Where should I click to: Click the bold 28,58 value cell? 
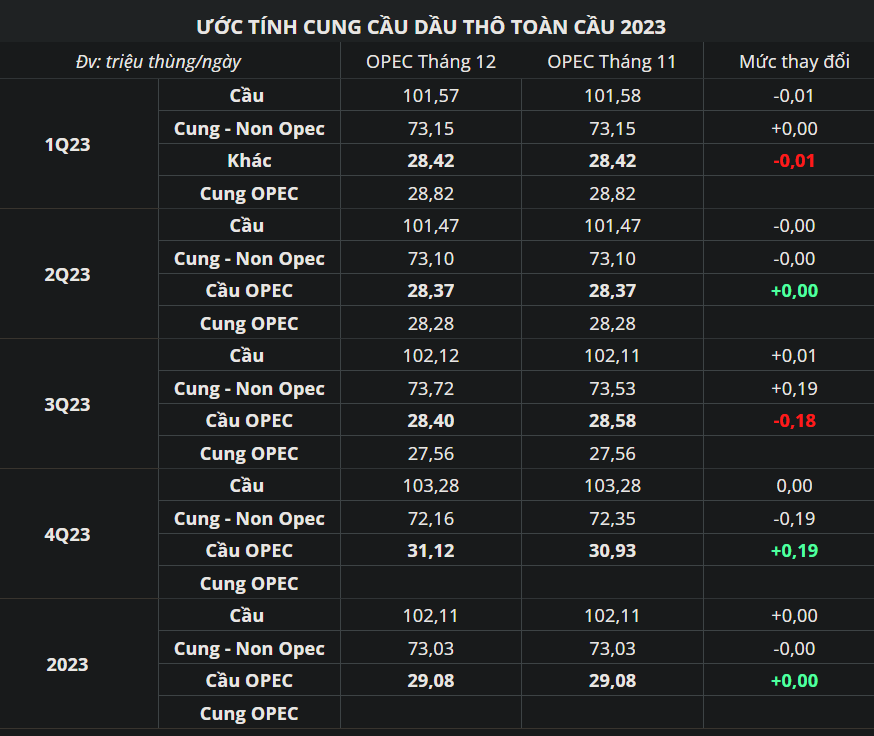(612, 421)
